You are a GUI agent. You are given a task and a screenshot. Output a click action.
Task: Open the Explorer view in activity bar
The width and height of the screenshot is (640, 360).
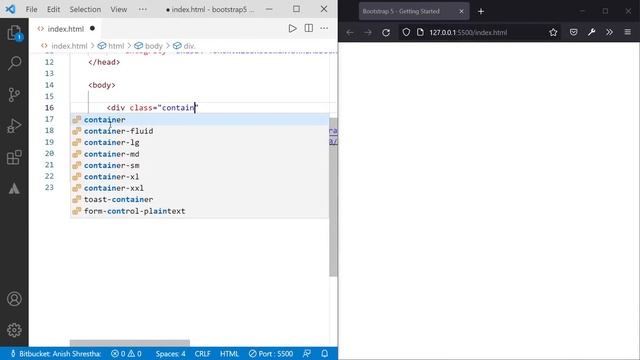point(14,33)
